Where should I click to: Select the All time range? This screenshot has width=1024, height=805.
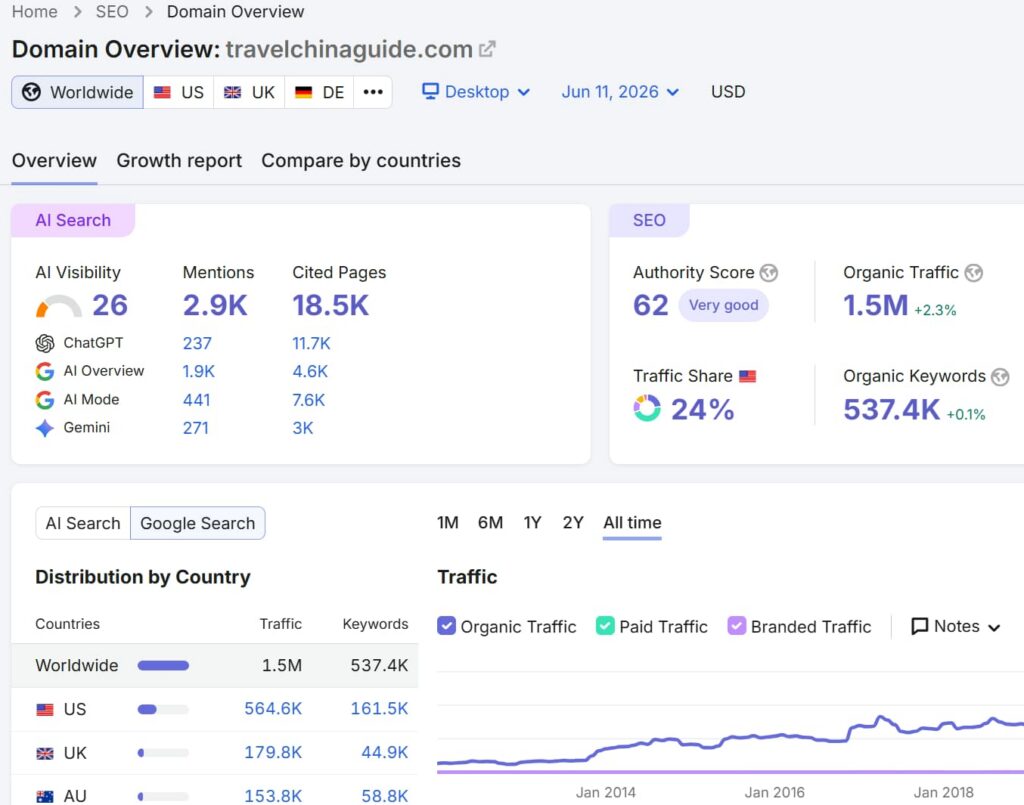(632, 522)
